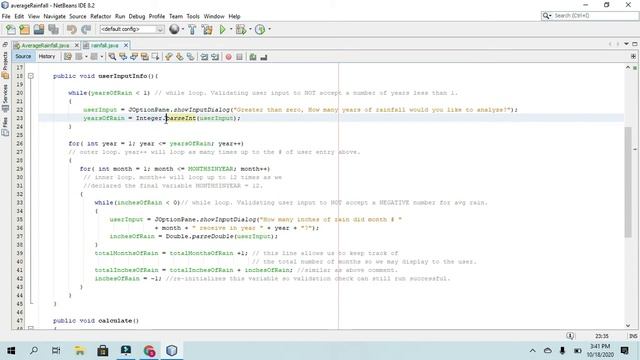Build the project with the hammer icon

[192, 29]
